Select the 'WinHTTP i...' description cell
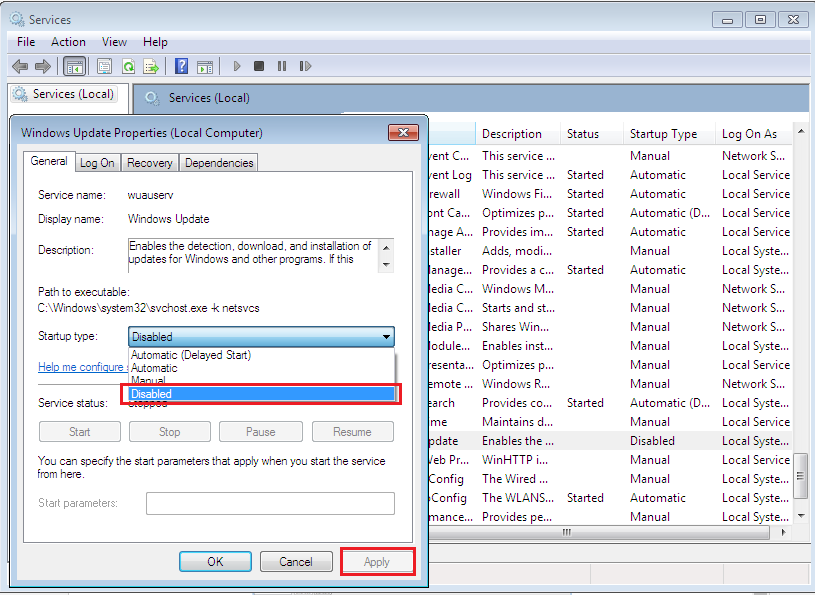 (x=515, y=460)
